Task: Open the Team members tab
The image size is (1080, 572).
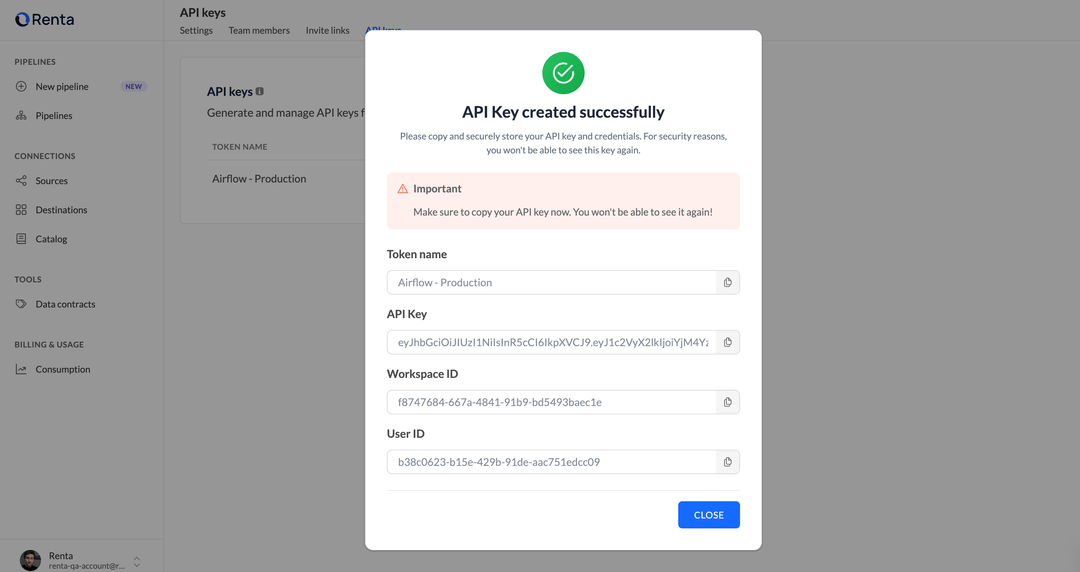Action: coord(259,30)
